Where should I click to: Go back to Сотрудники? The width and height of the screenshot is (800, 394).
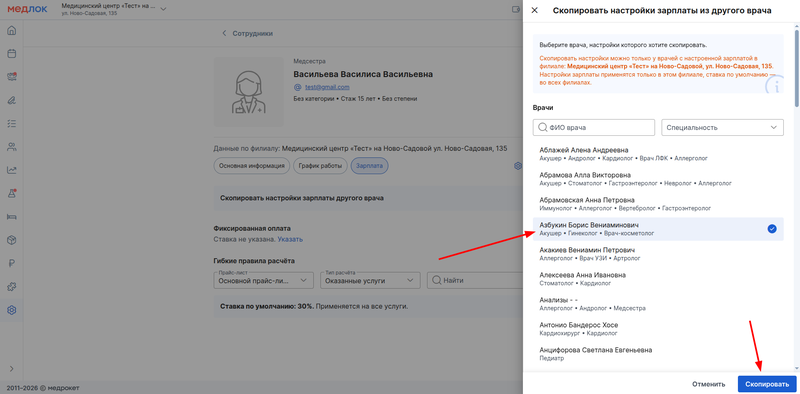(247, 34)
